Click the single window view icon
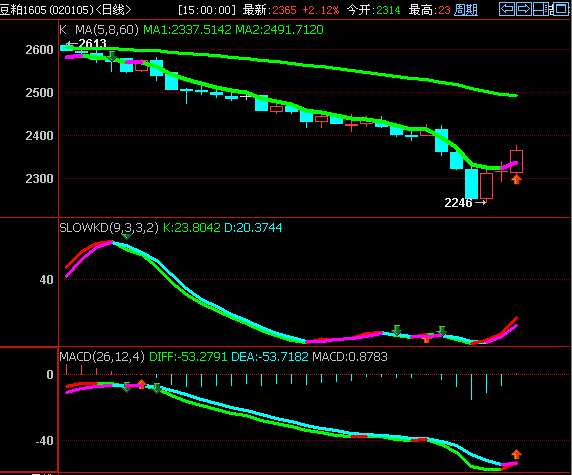 pos(560,9)
